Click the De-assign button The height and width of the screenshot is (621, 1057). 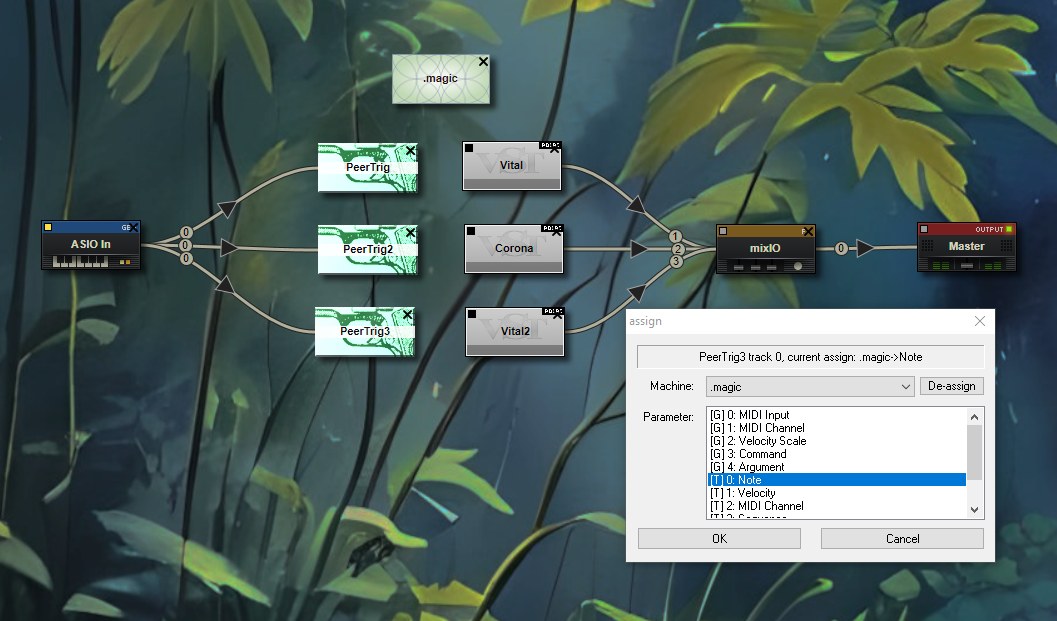coord(952,386)
